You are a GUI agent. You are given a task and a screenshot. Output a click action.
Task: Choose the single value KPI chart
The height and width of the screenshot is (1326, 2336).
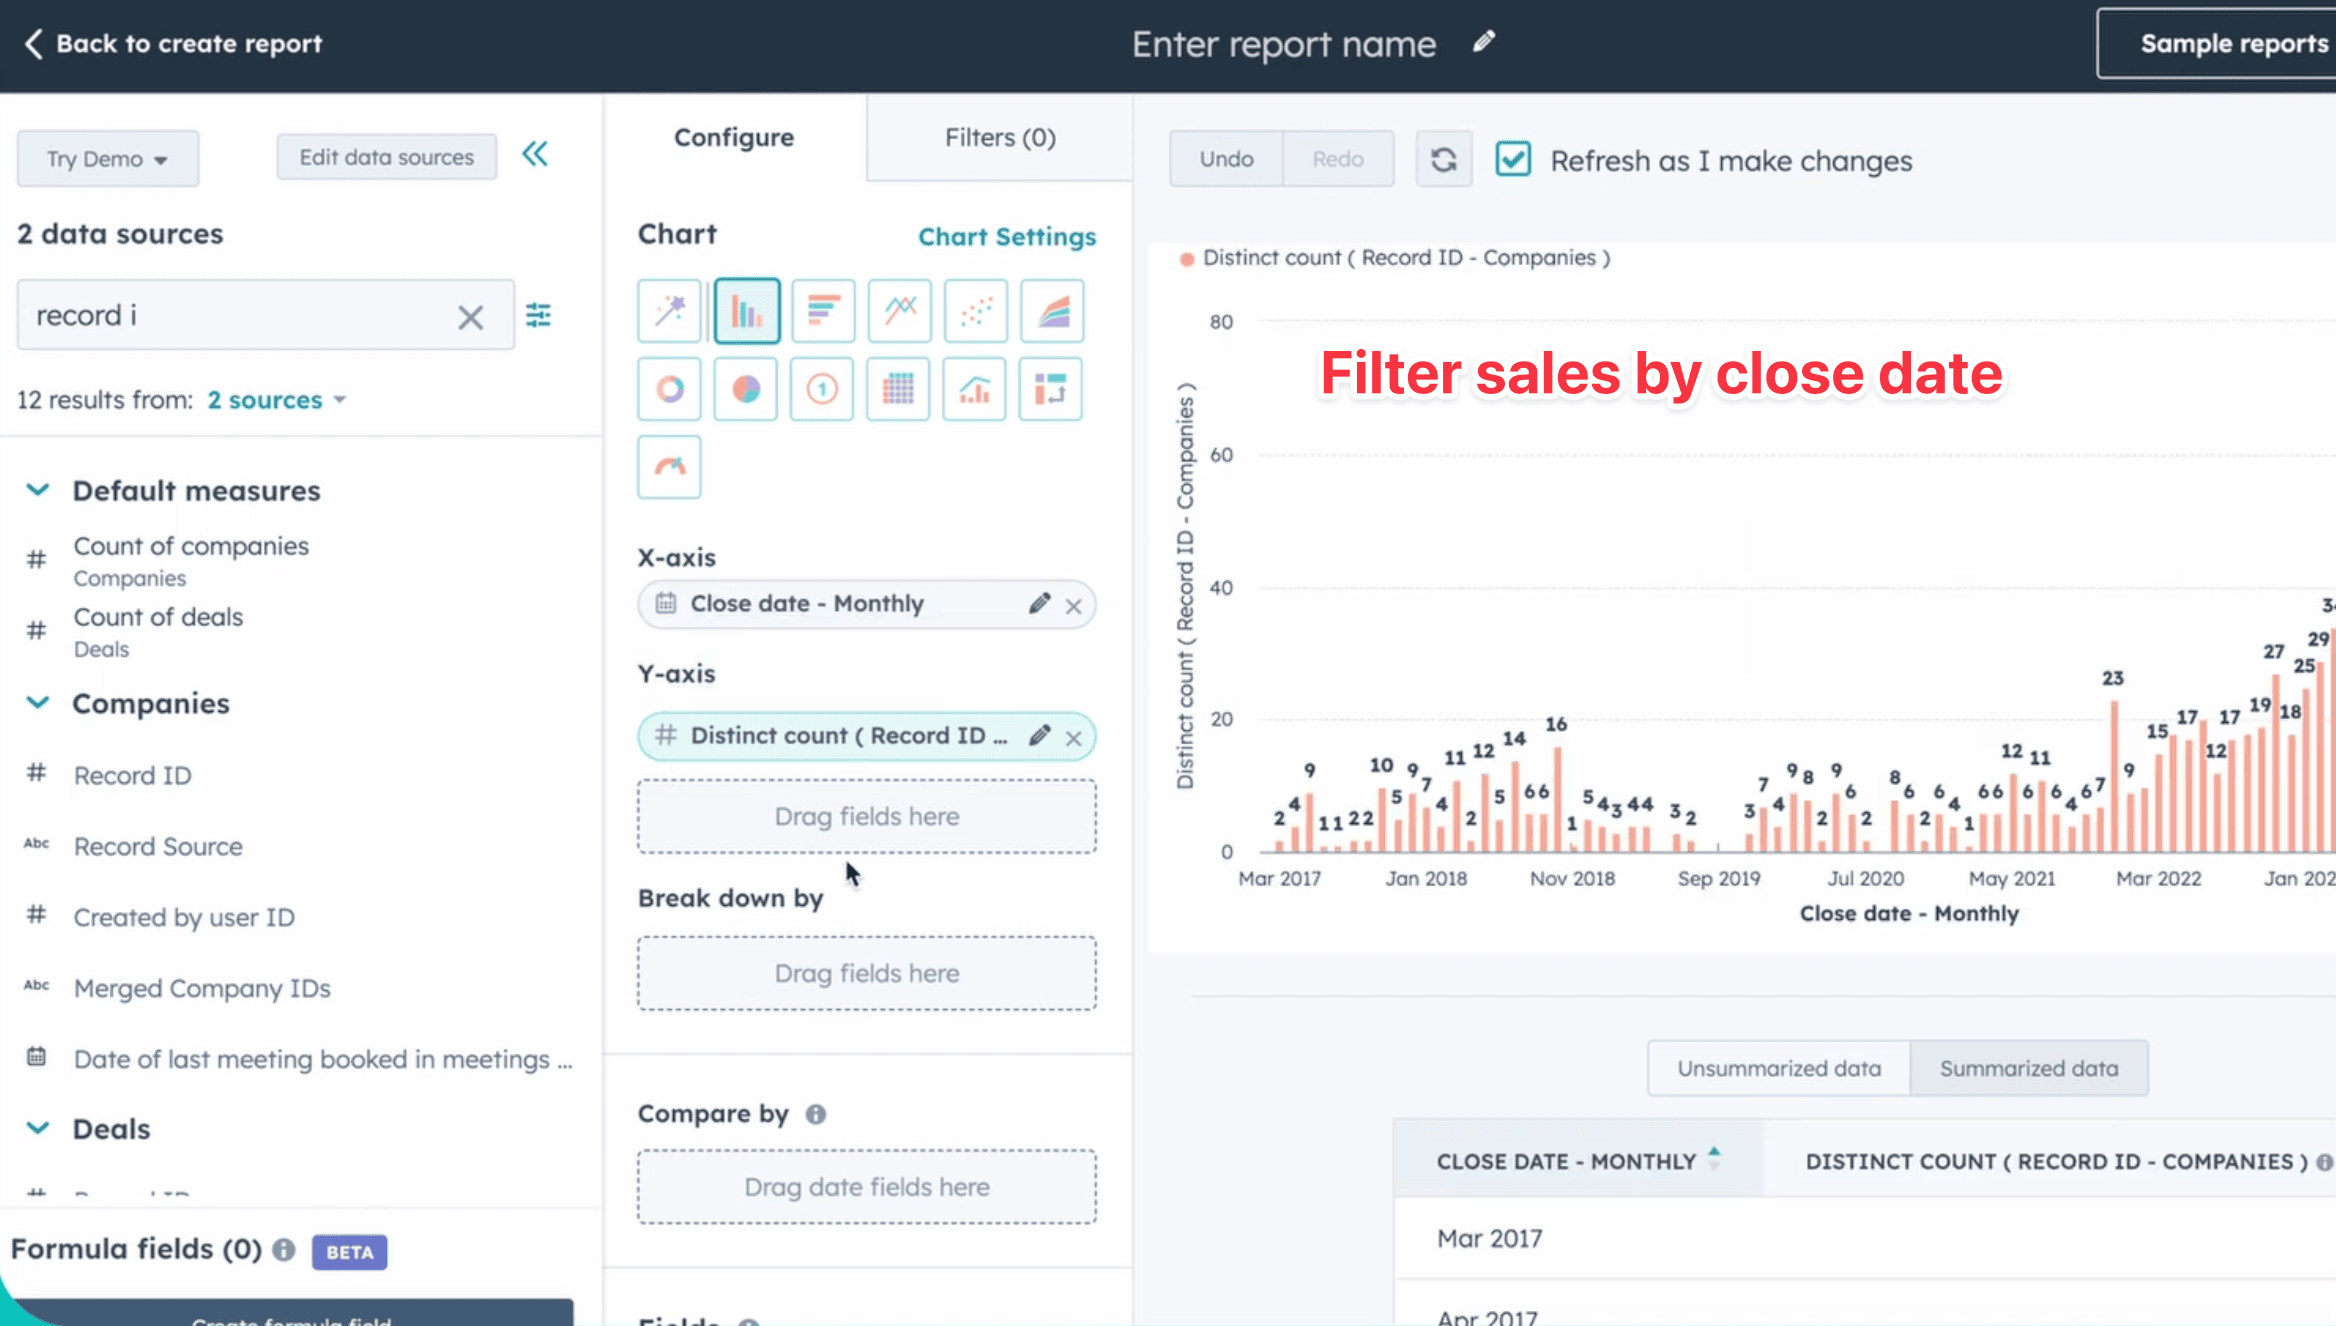click(821, 389)
